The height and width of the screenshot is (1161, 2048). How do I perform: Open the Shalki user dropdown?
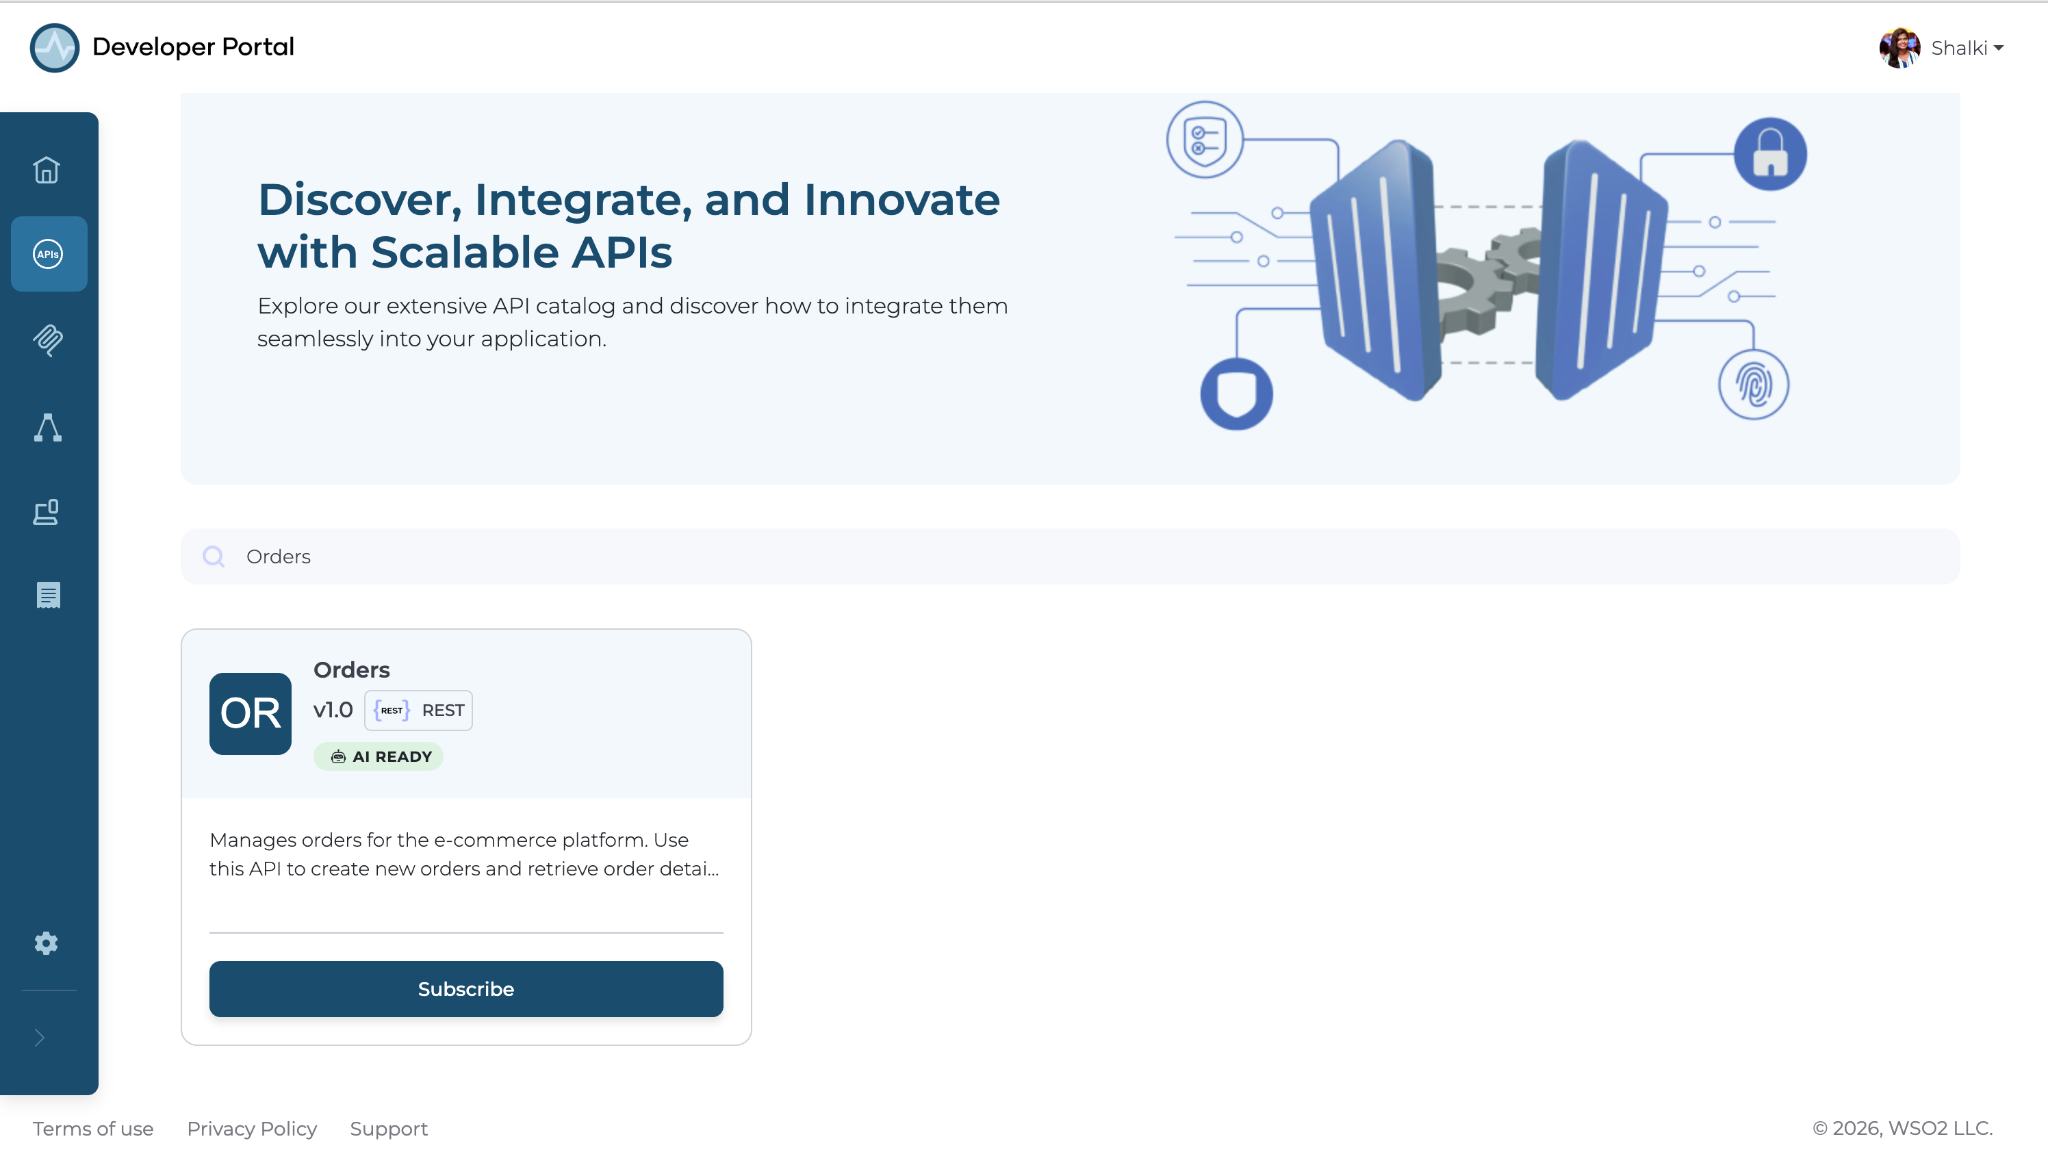(x=1967, y=48)
